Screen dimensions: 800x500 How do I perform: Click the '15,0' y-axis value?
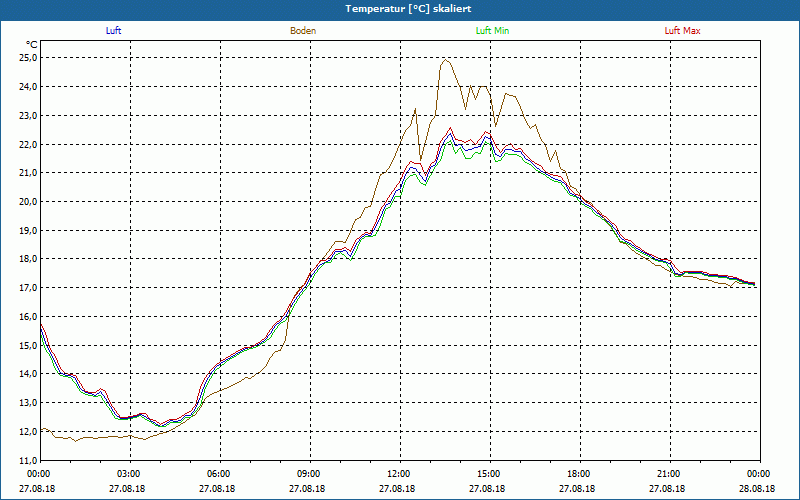[x=28, y=345]
